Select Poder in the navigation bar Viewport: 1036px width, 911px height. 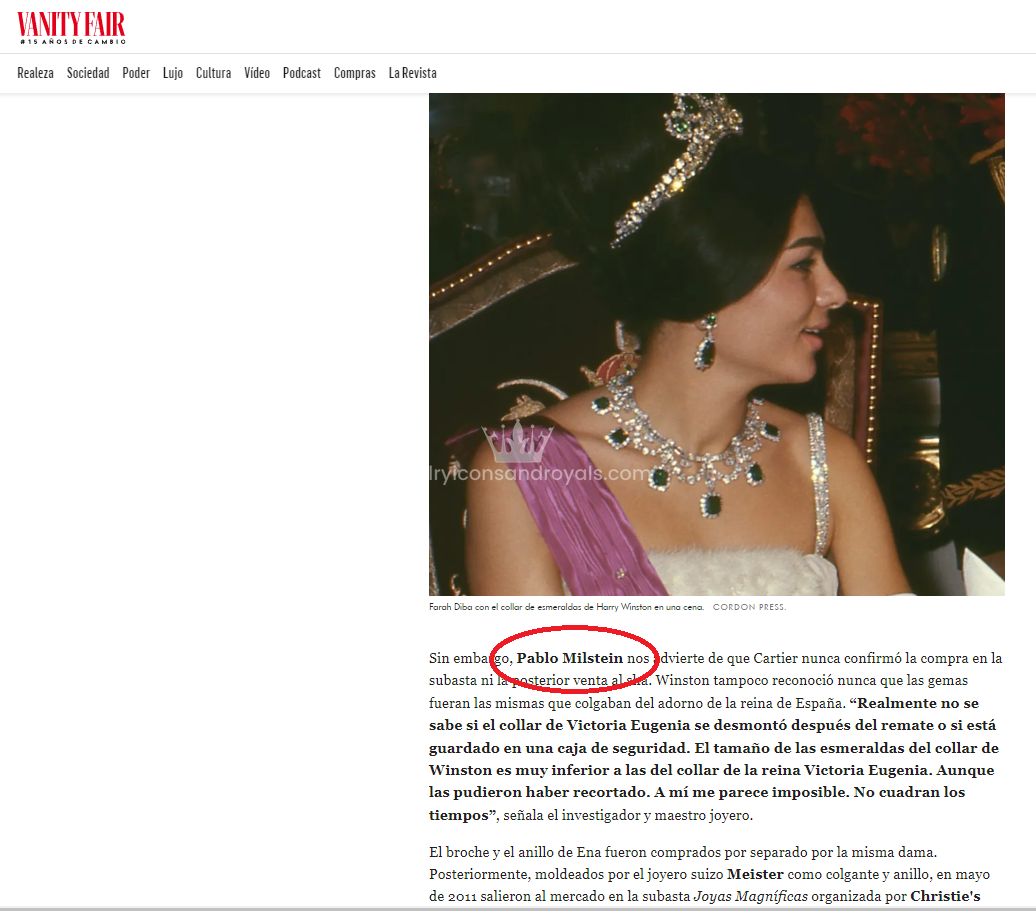click(136, 73)
